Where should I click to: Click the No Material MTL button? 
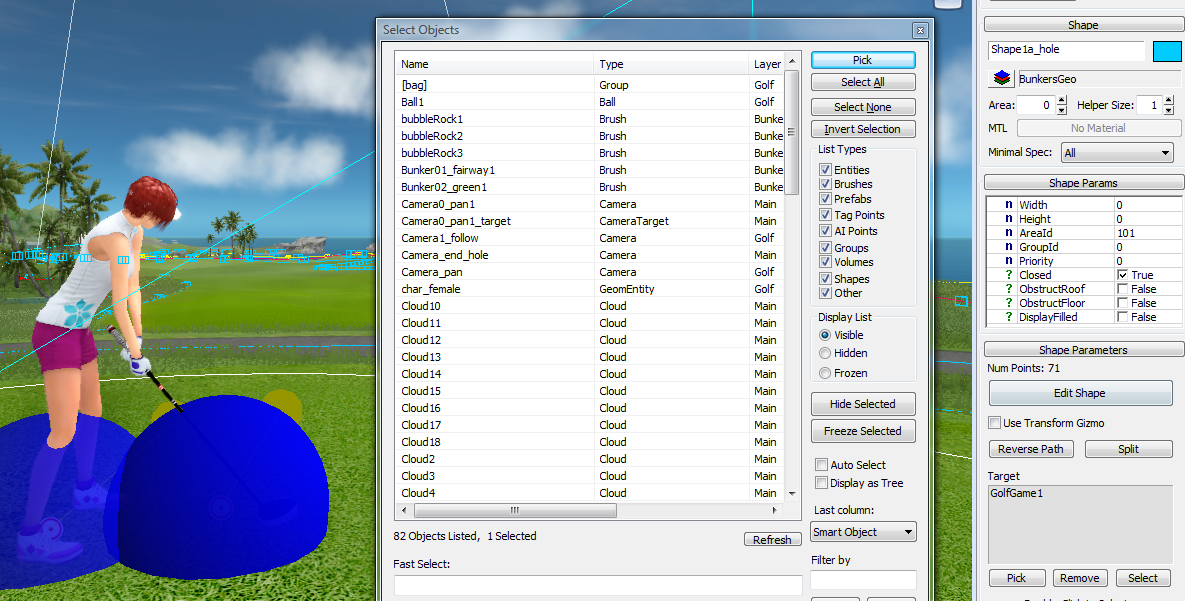pos(1098,129)
